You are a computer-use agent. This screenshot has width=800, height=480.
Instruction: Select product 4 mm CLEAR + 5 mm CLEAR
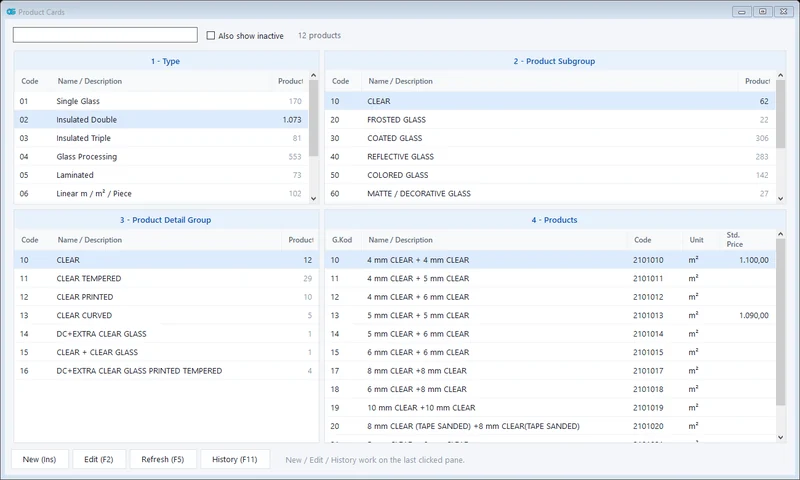coord(550,279)
